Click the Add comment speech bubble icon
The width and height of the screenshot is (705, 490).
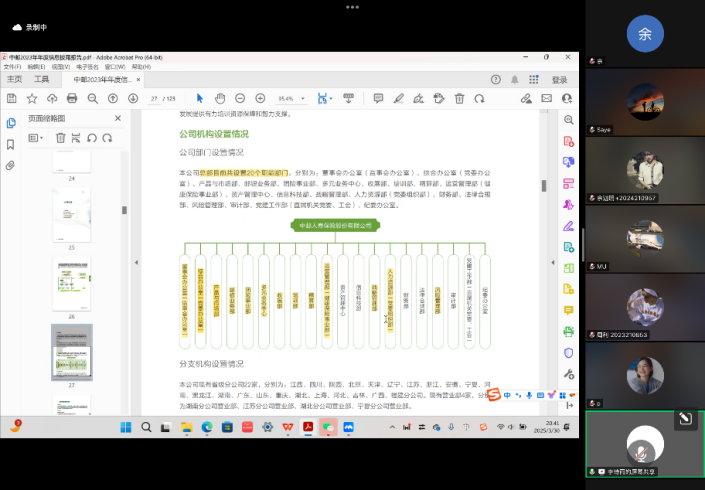pos(378,98)
